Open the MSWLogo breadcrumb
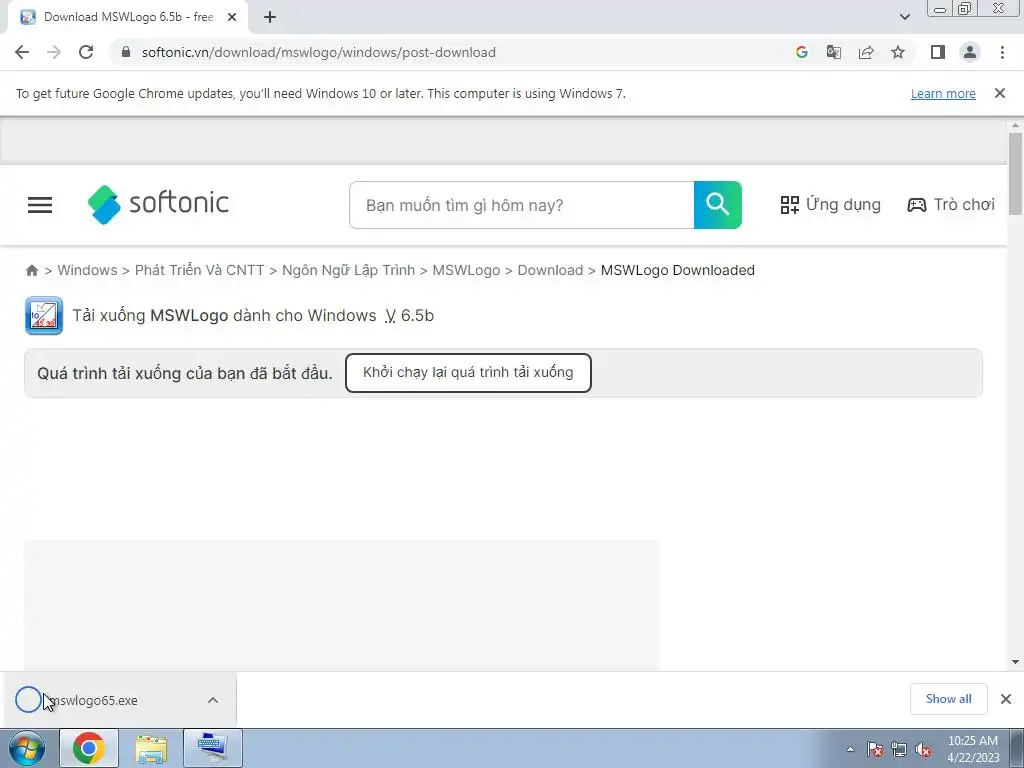This screenshot has height=768, width=1024. [466, 270]
